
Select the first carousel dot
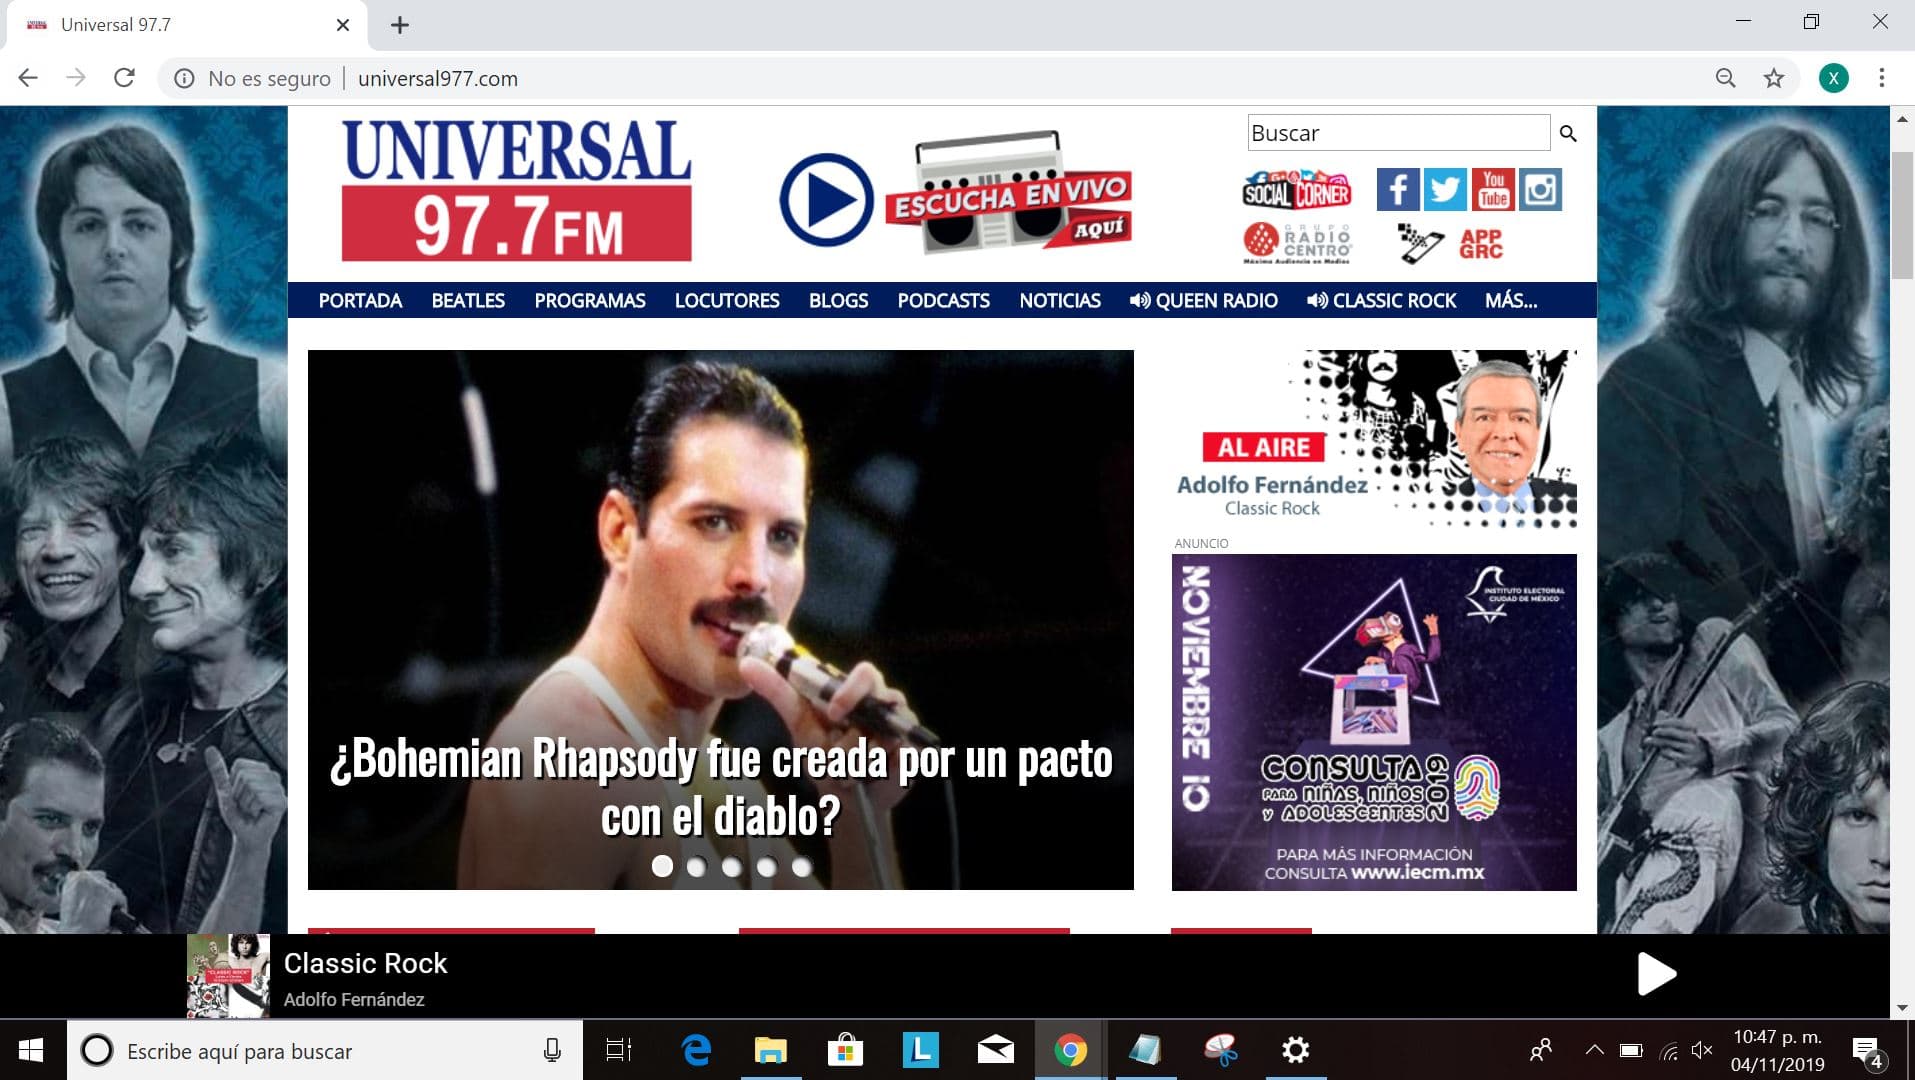pyautogui.click(x=662, y=866)
